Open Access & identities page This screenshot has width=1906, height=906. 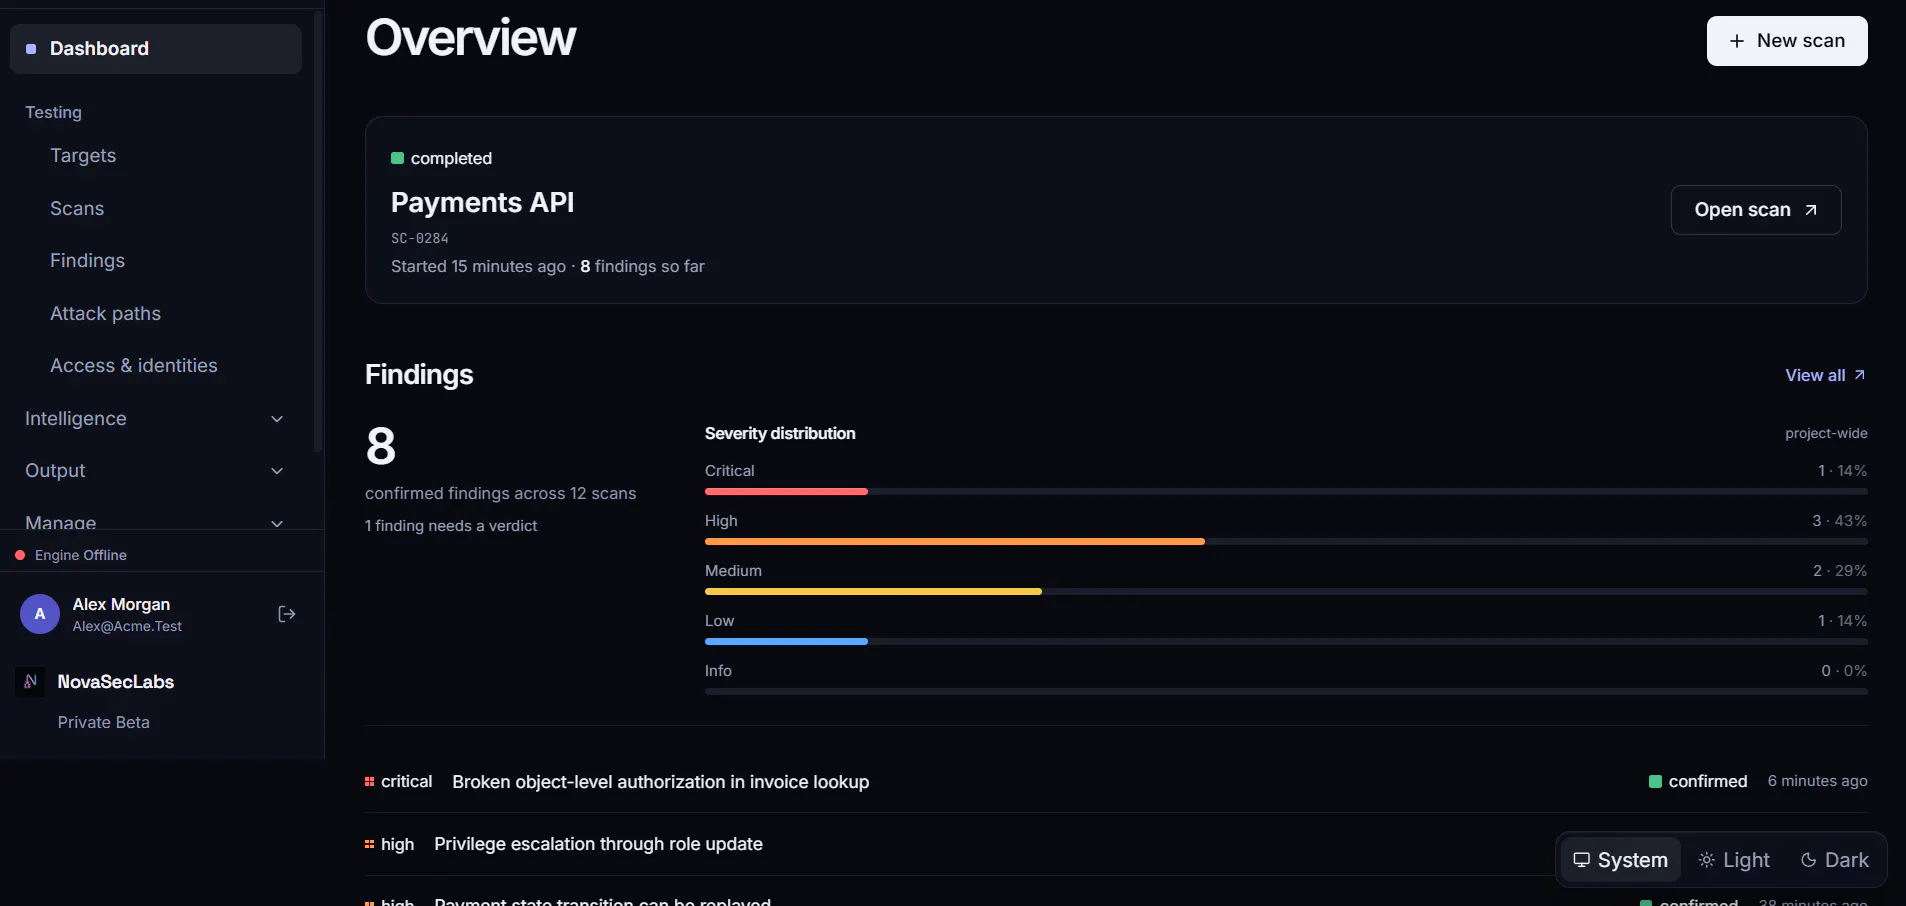coord(134,366)
